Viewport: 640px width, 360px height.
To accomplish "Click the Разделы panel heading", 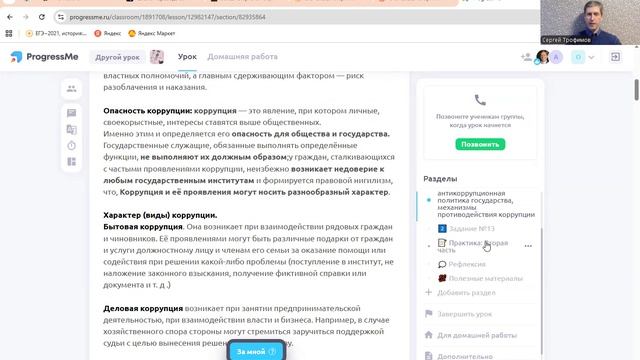I will click(440, 179).
